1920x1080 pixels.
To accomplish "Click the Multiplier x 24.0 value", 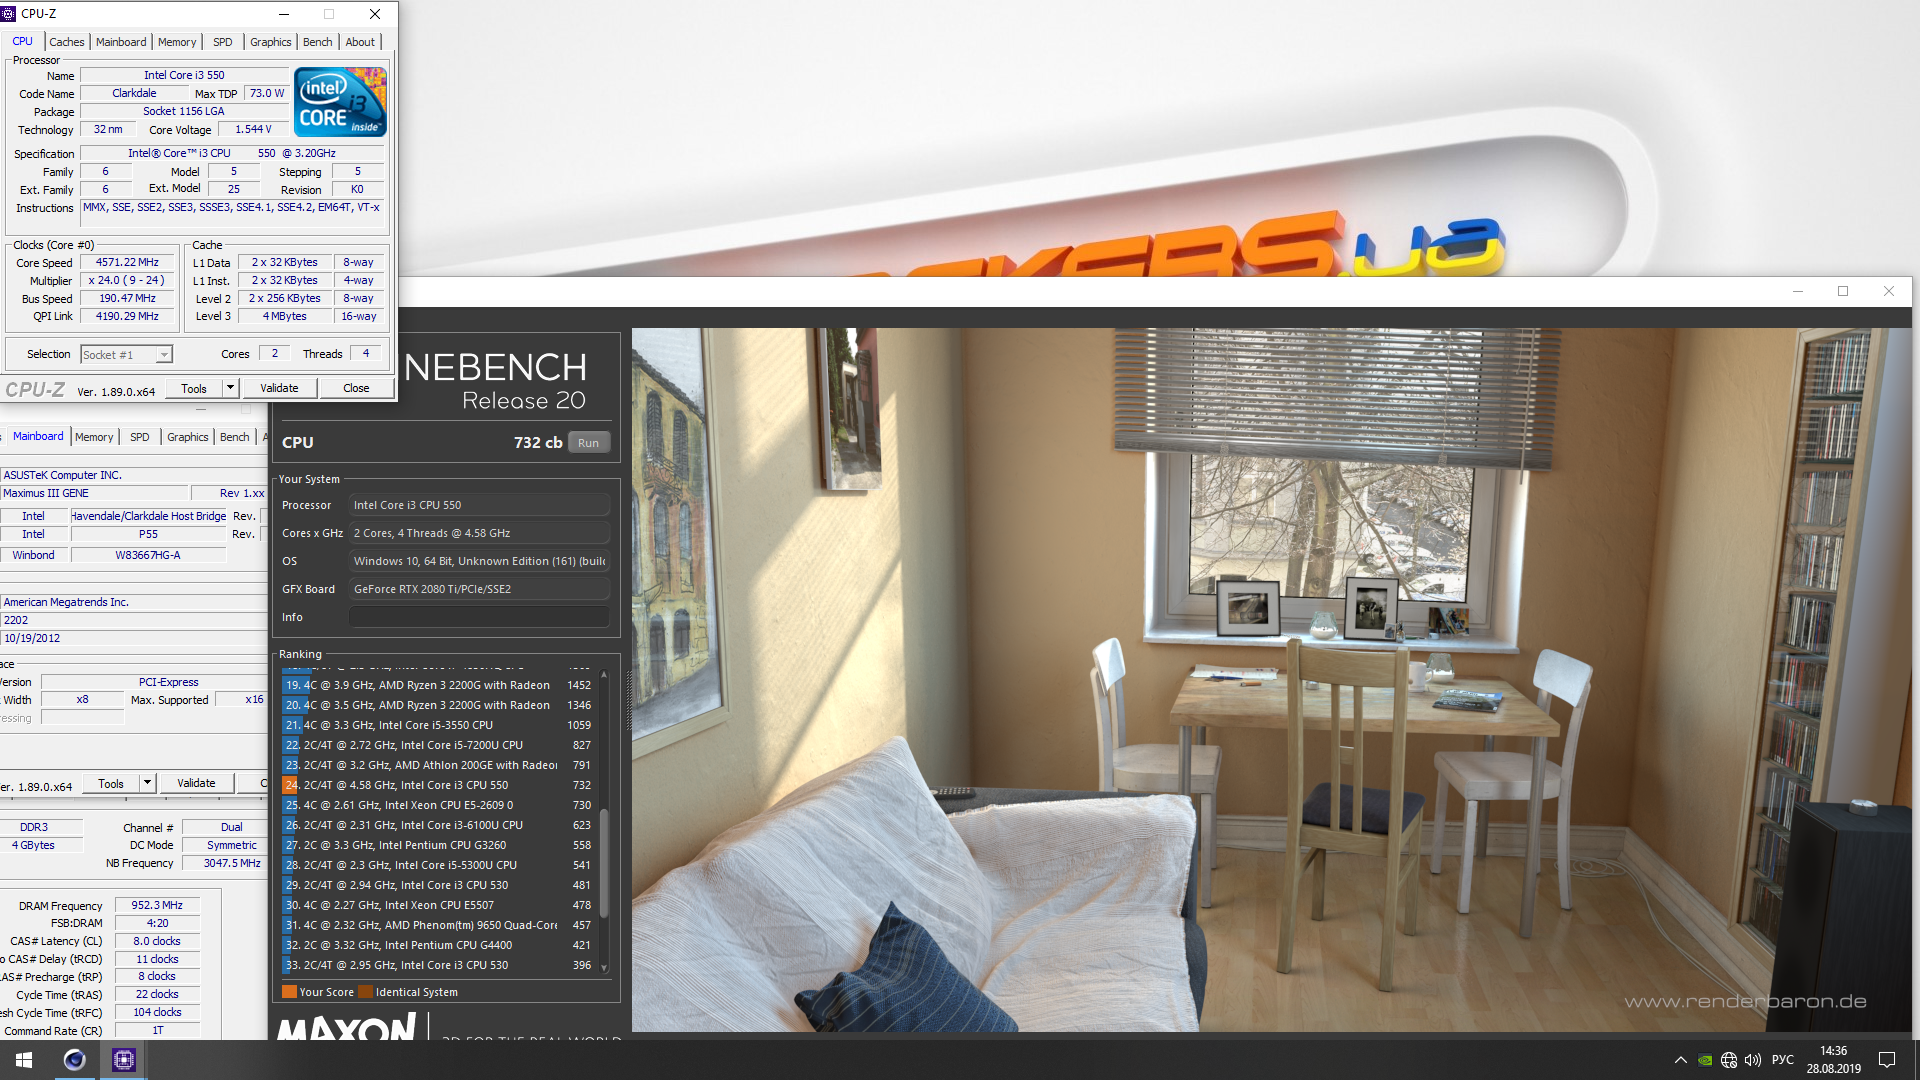I will [x=127, y=280].
